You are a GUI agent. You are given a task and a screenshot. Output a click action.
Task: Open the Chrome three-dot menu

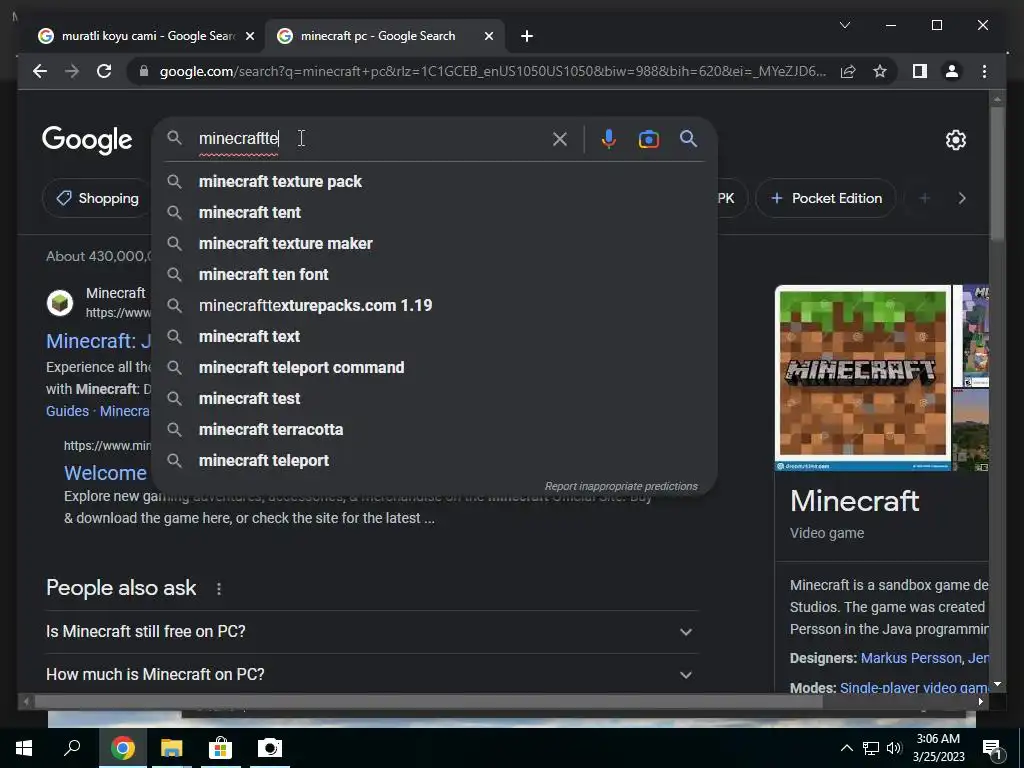[x=984, y=71]
